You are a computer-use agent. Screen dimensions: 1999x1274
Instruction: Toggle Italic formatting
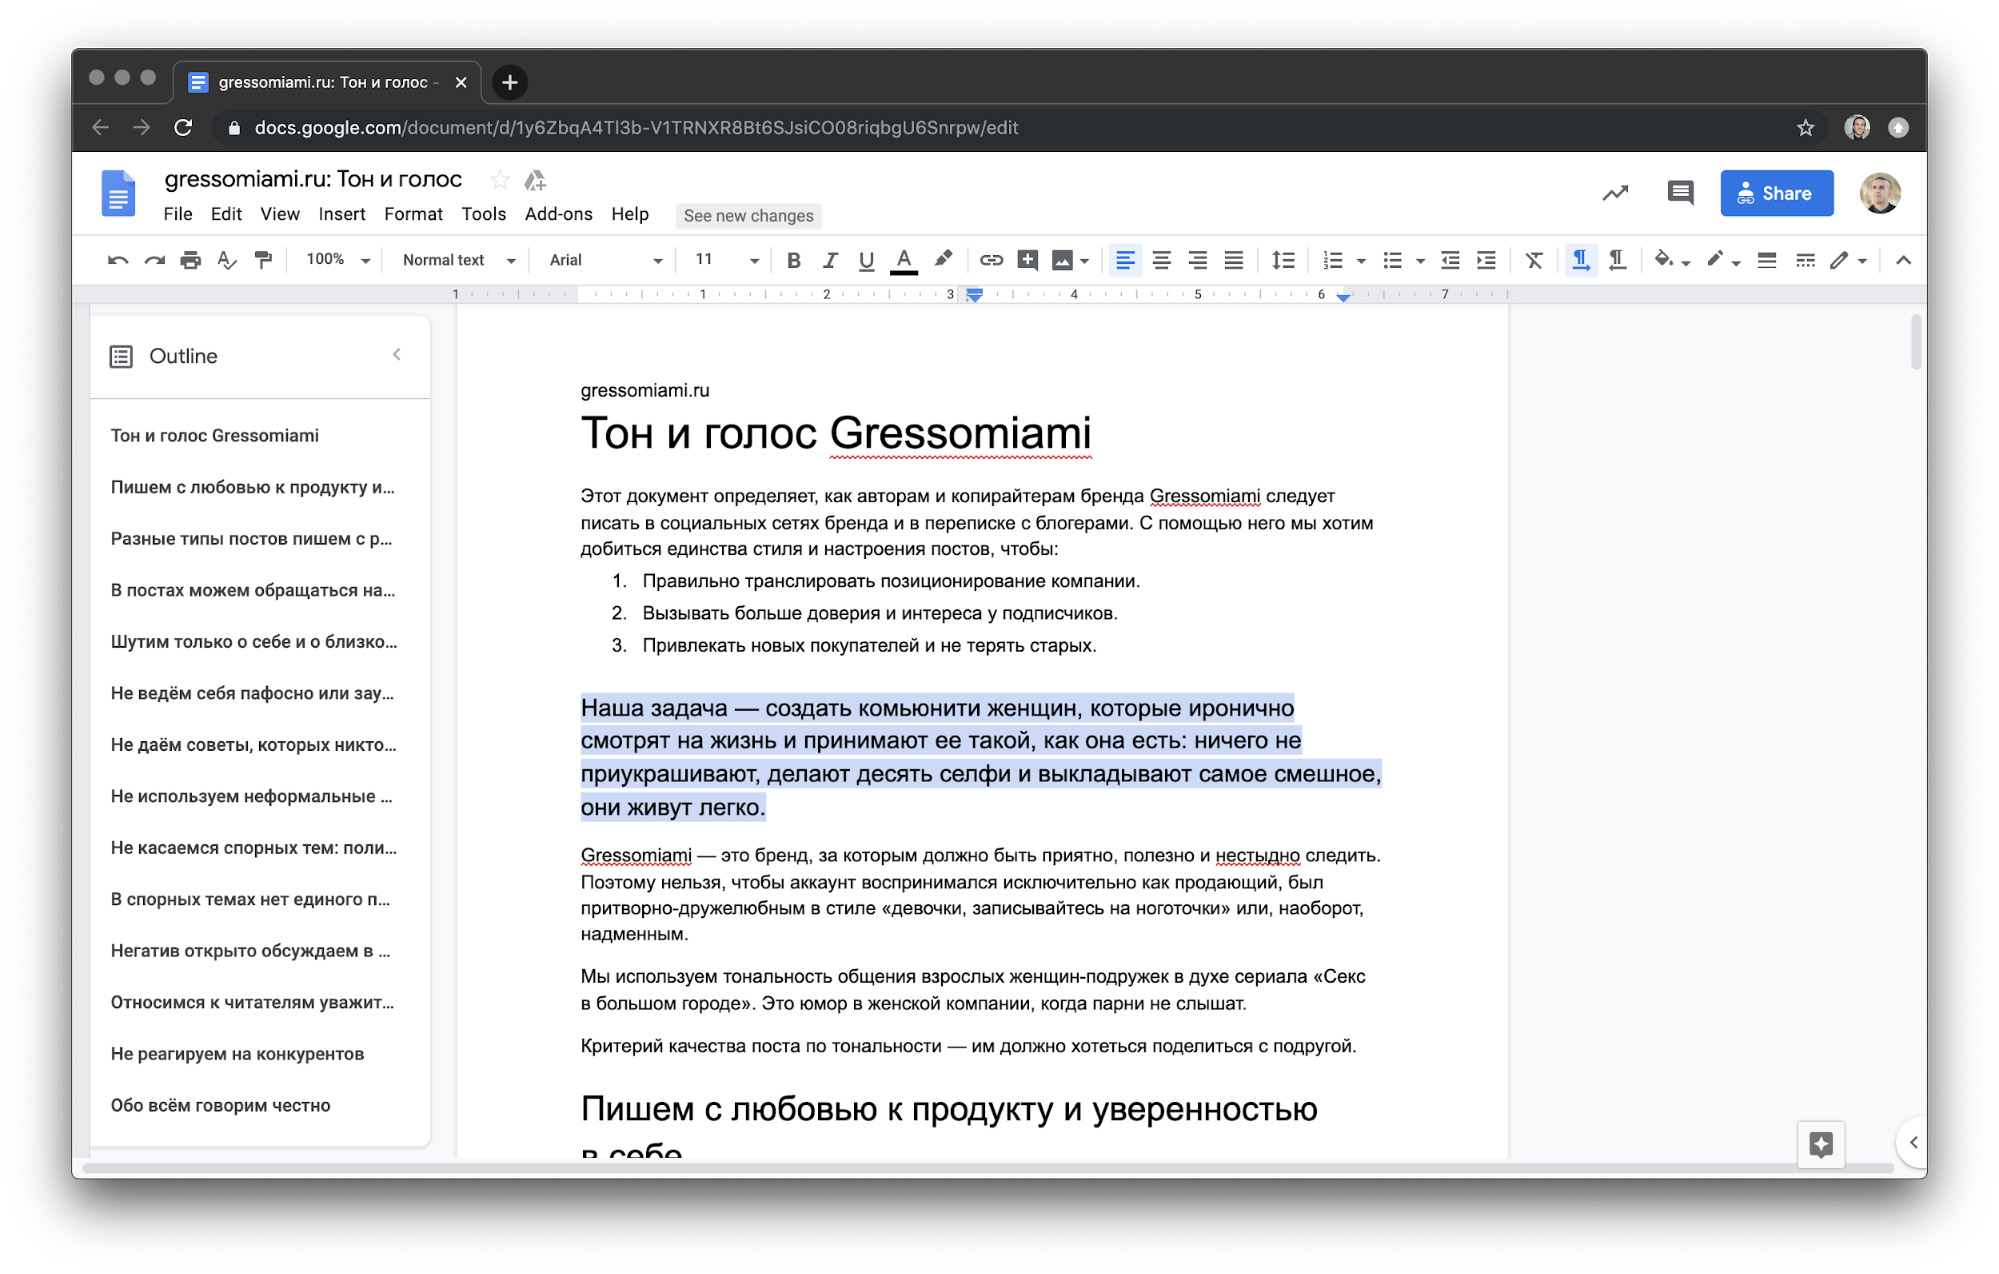coord(830,260)
